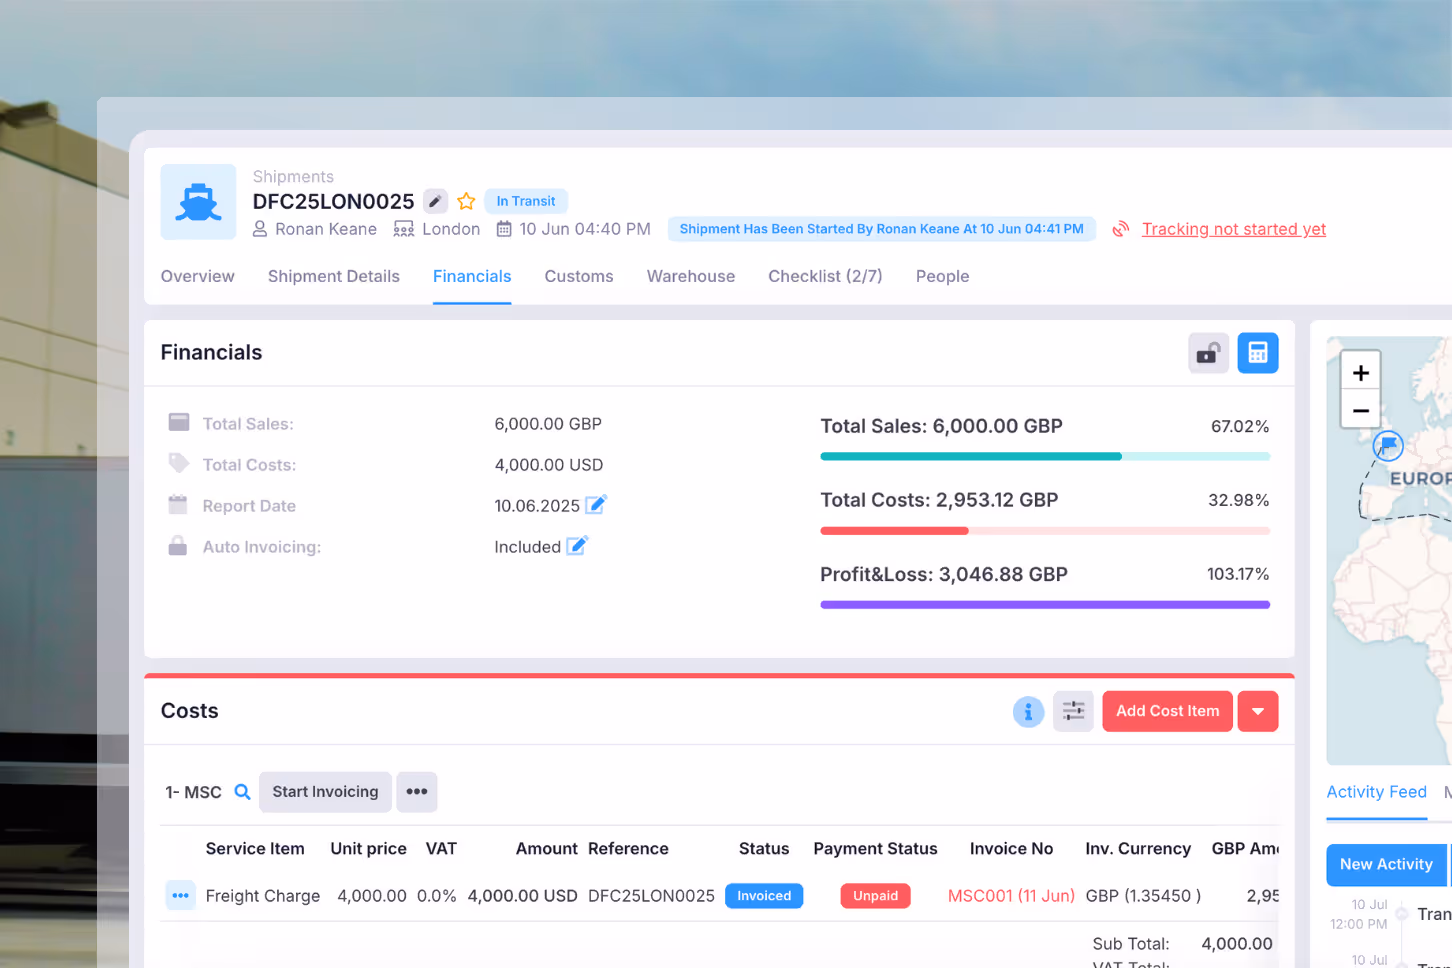Image resolution: width=1452 pixels, height=968 pixels.
Task: Open the Tracking not started yet link
Action: [1234, 229]
